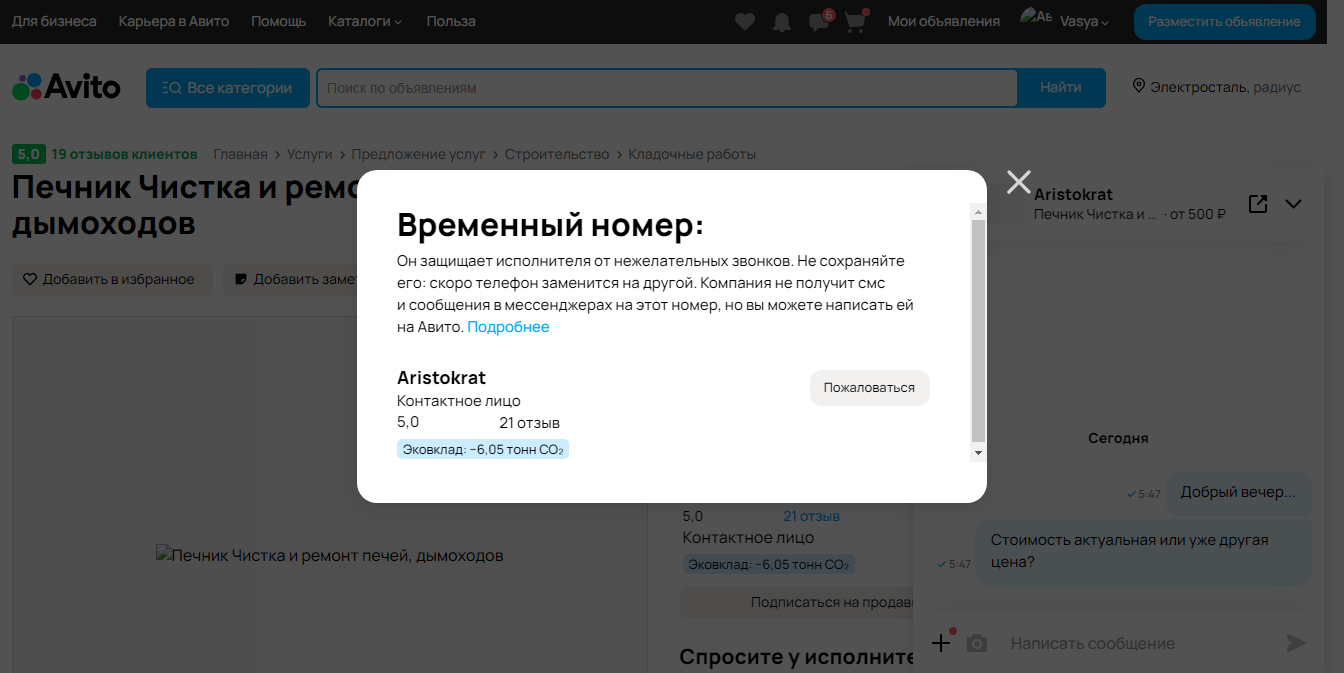Image resolution: width=1344 pixels, height=673 pixels.
Task: Click the listing main image
Action: [x=329, y=555]
